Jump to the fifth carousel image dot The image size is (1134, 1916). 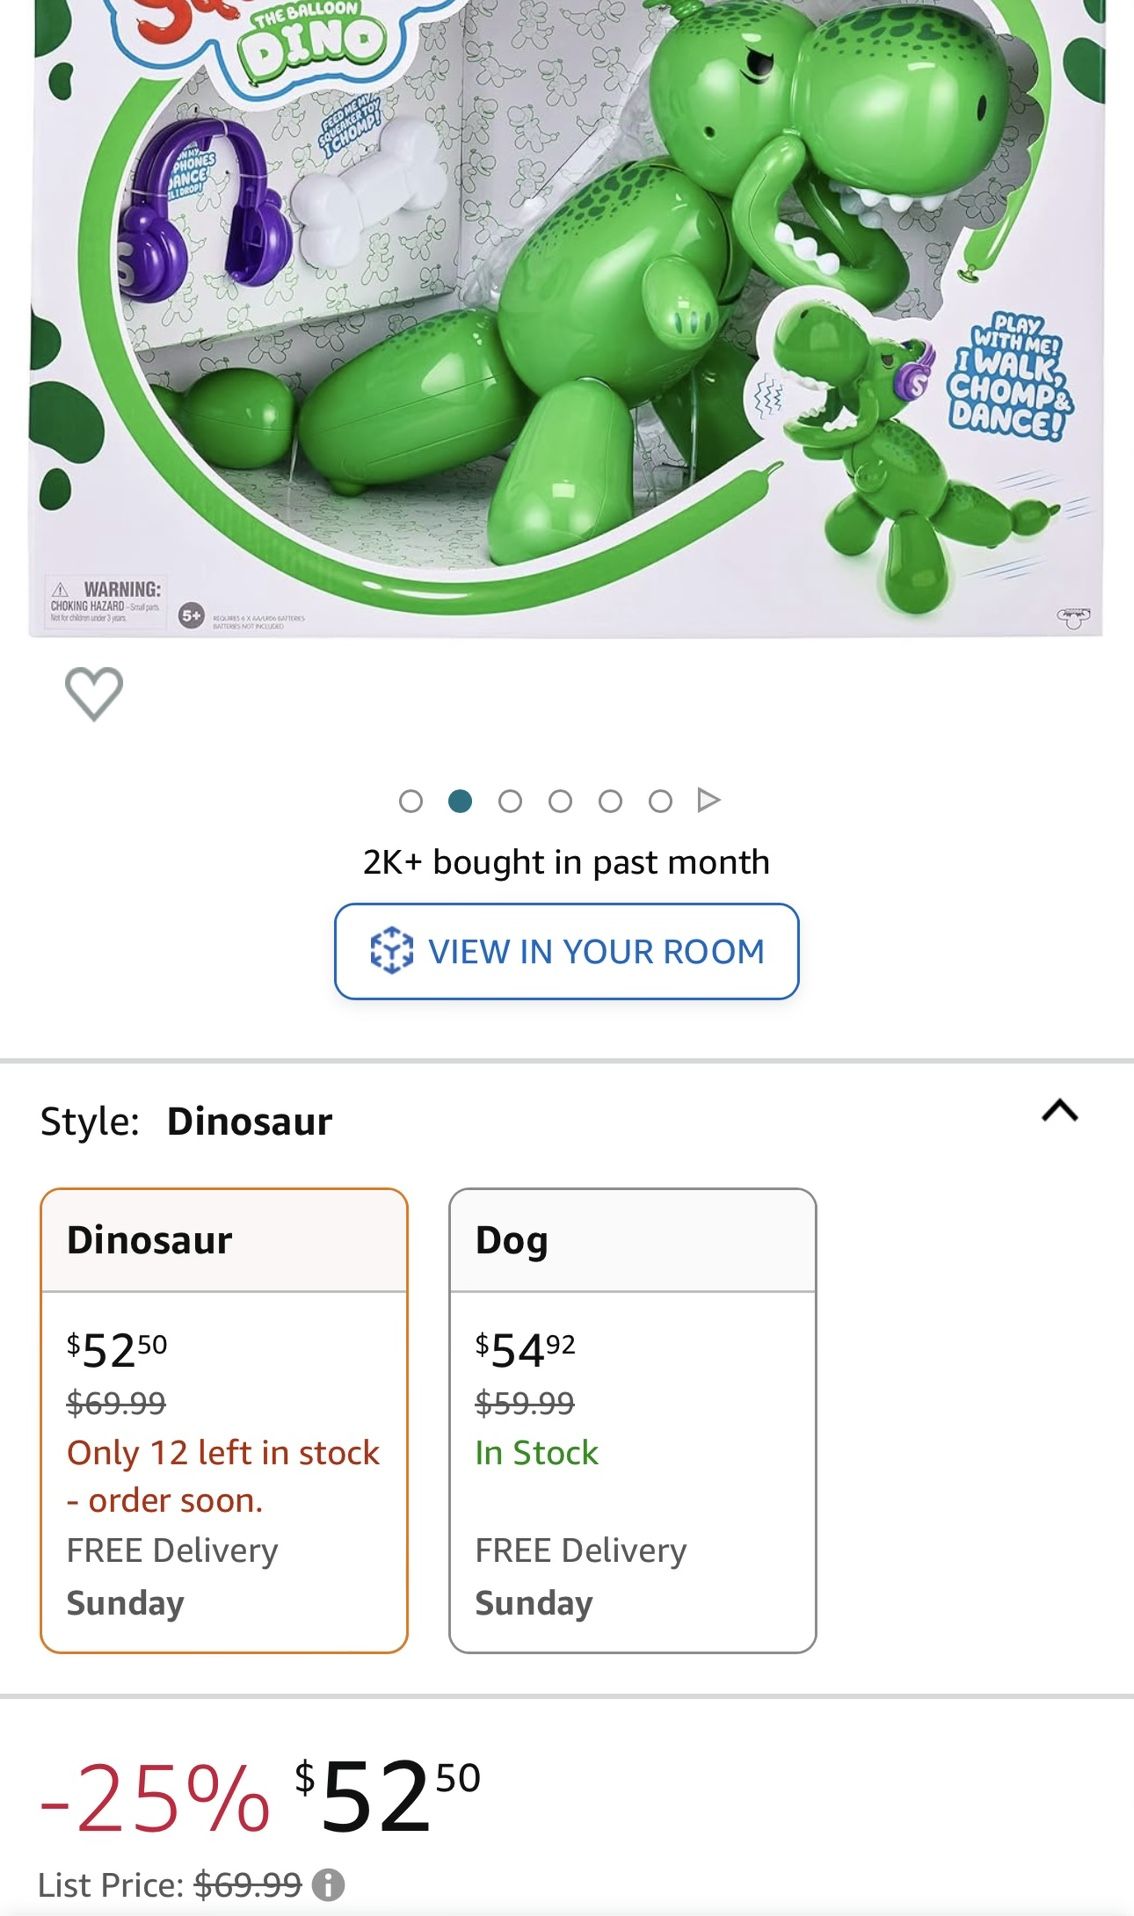[610, 801]
